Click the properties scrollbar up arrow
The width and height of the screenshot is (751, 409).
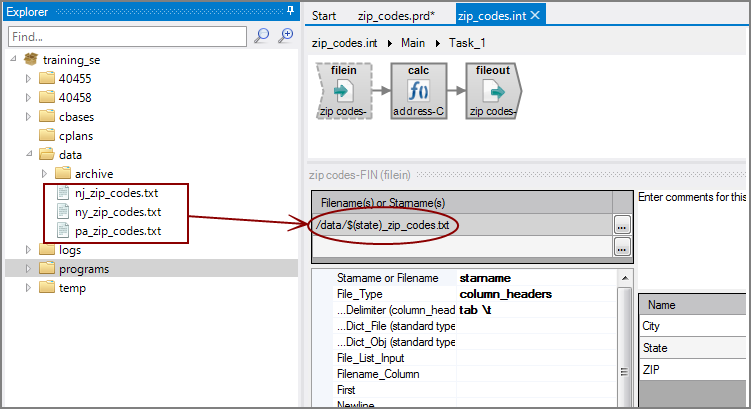click(x=625, y=278)
